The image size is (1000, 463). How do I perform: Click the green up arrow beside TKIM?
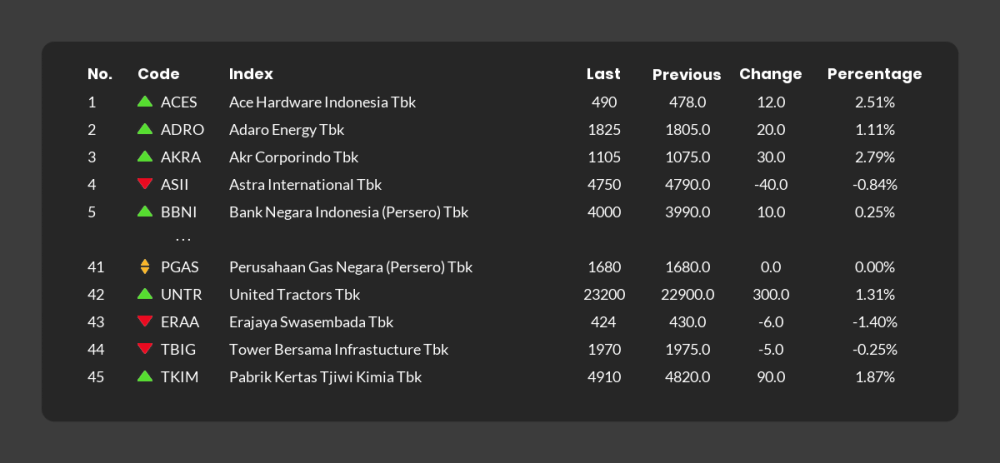(145, 376)
